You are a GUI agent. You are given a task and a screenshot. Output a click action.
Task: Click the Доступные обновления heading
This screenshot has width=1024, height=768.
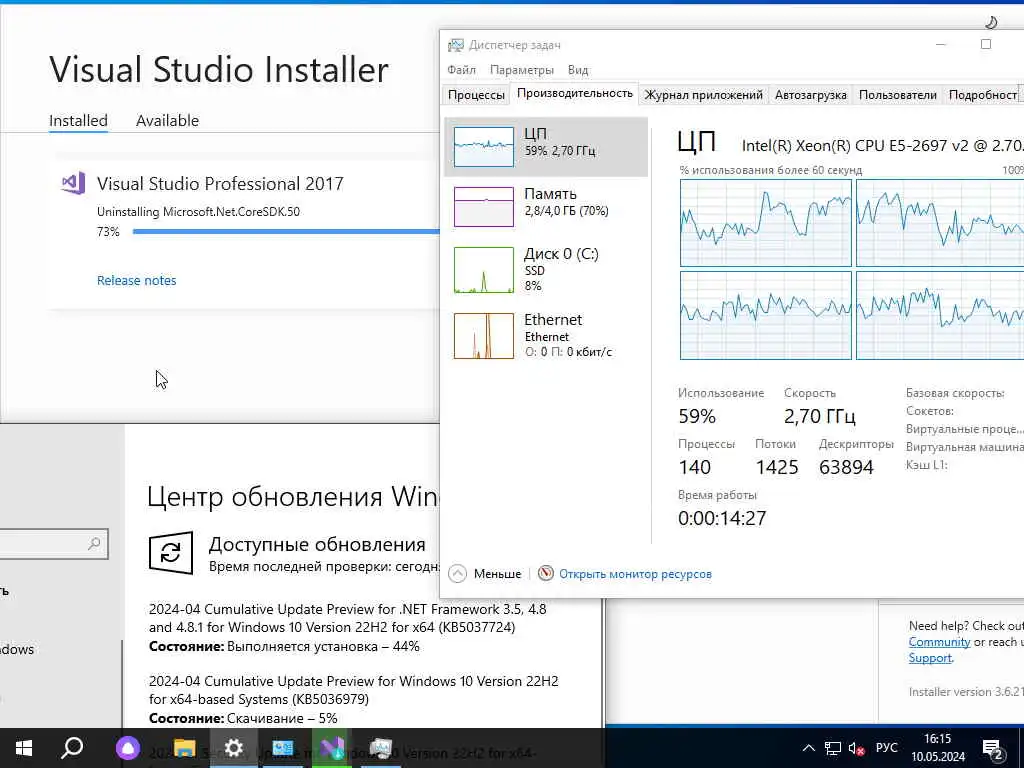tap(317, 544)
